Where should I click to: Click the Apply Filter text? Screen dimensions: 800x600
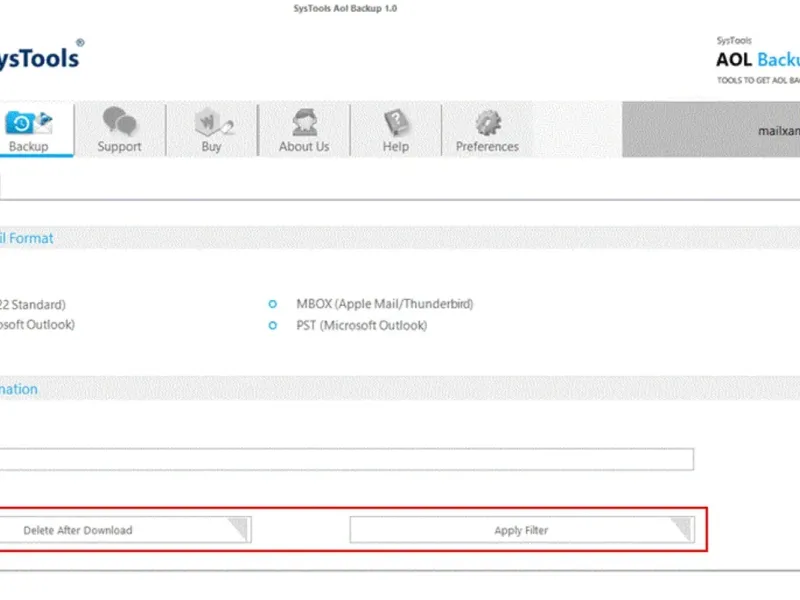point(521,530)
